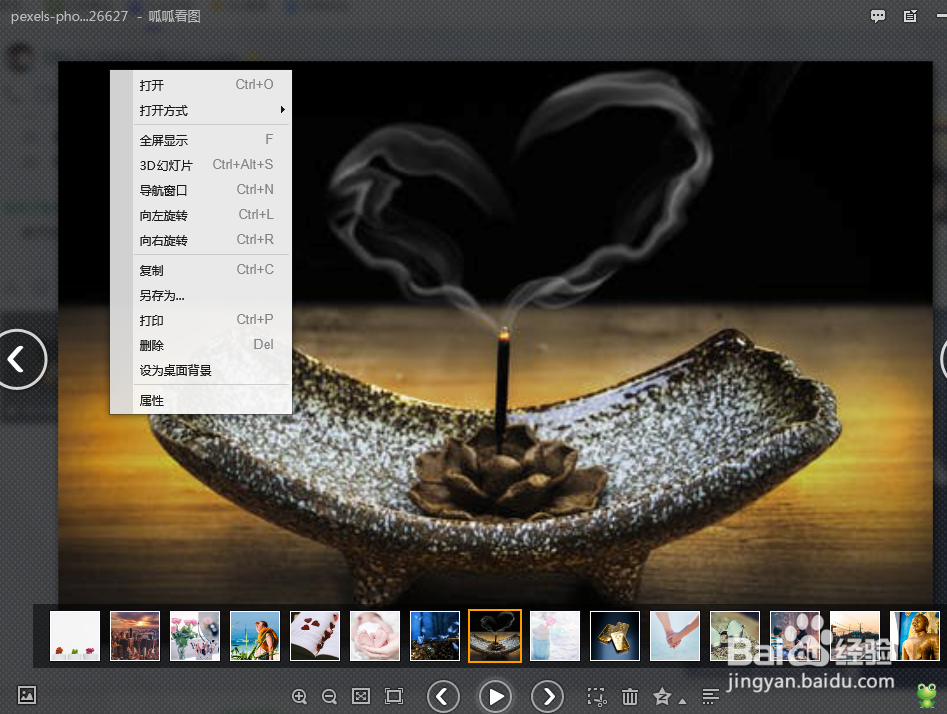
Task: Open the pastel blue cup thumbnail
Action: (x=555, y=635)
